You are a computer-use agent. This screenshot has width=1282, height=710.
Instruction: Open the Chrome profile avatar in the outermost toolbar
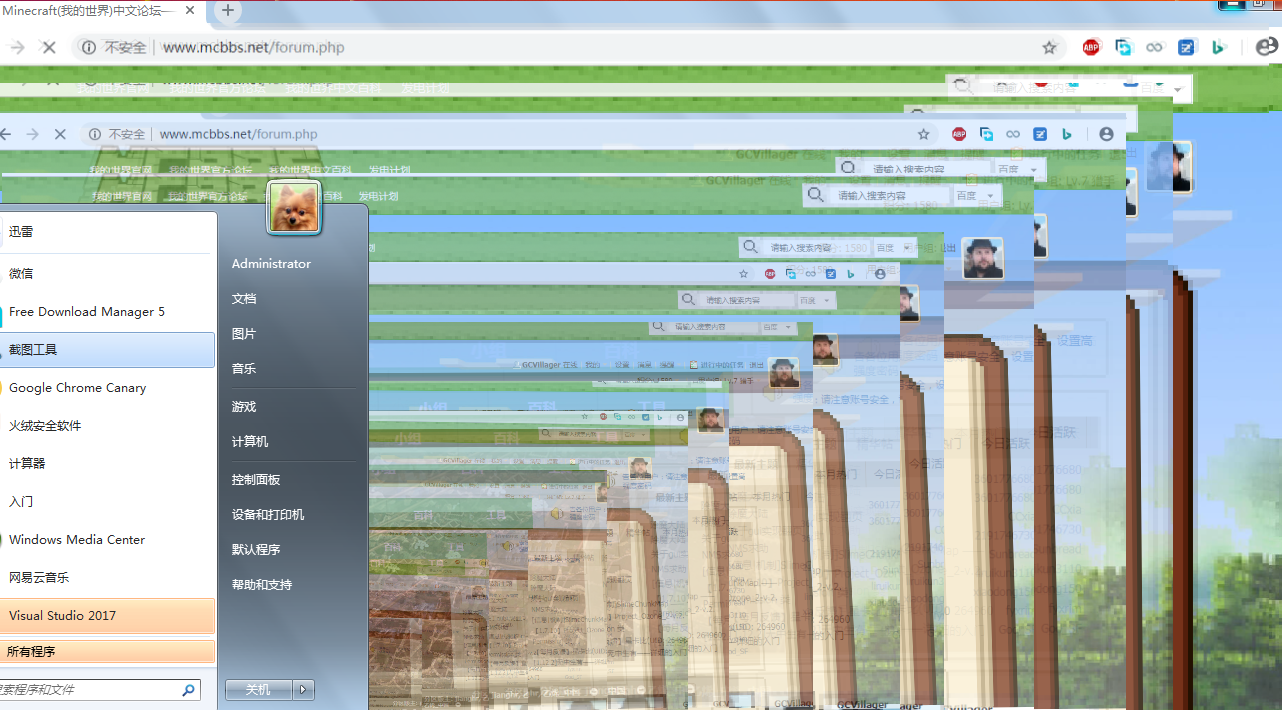pos(1266,47)
